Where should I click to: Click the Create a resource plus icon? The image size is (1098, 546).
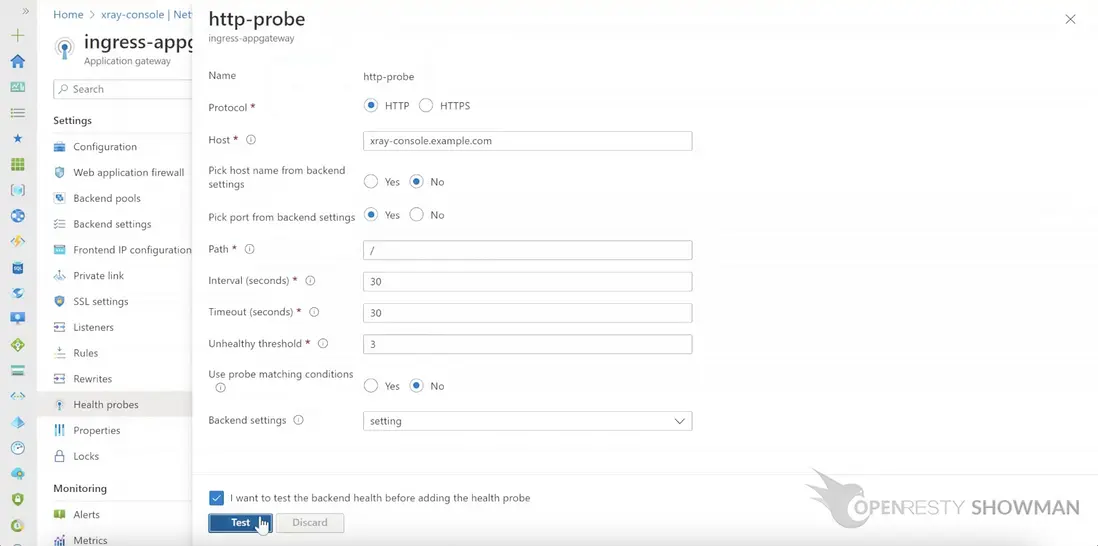[x=17, y=35]
